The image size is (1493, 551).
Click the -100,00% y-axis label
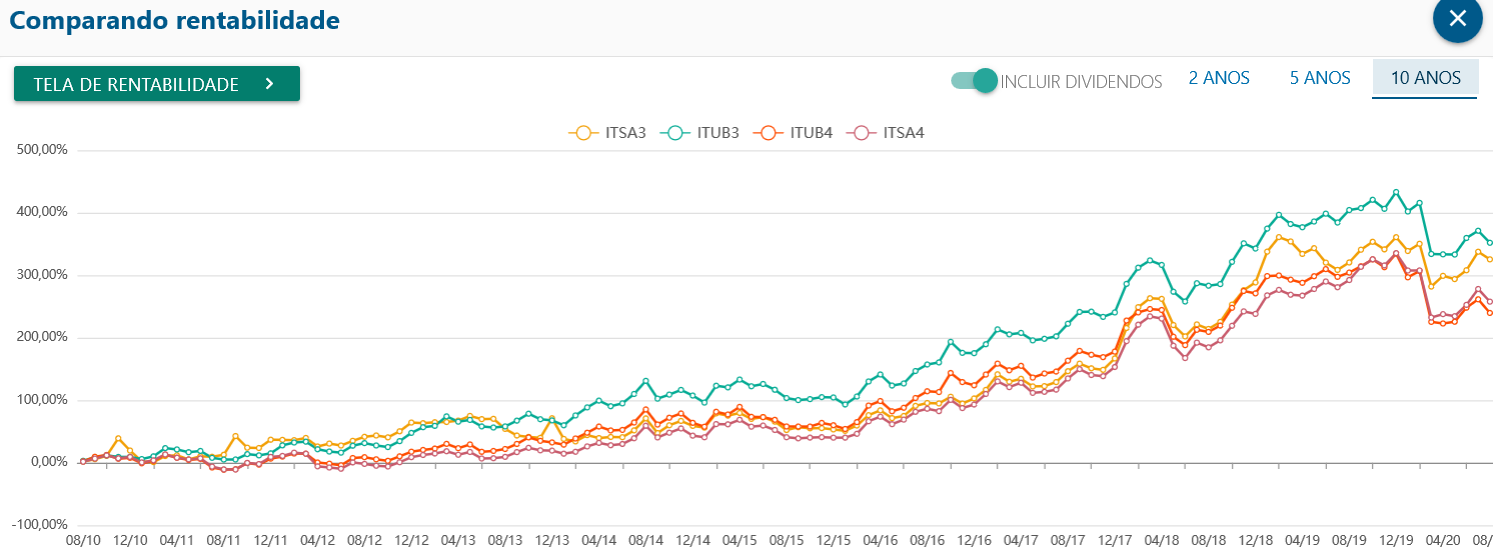41,525
